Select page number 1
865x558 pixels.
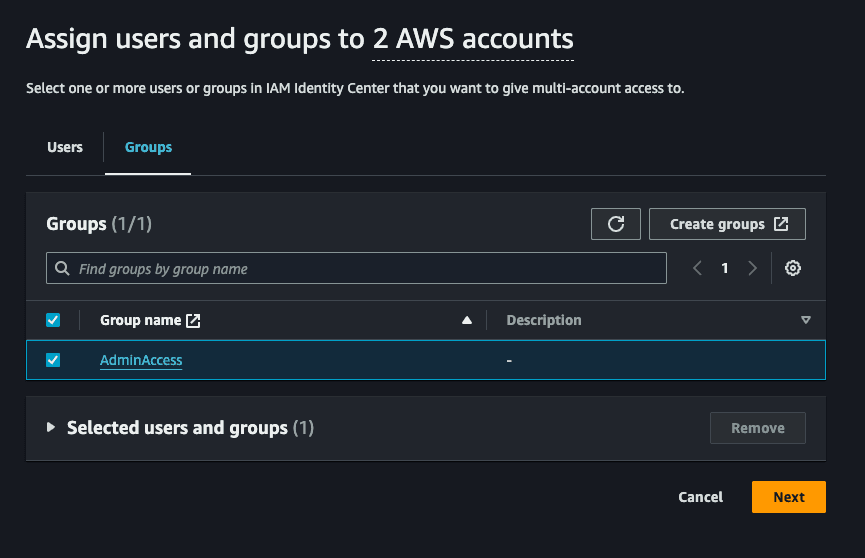coord(725,268)
